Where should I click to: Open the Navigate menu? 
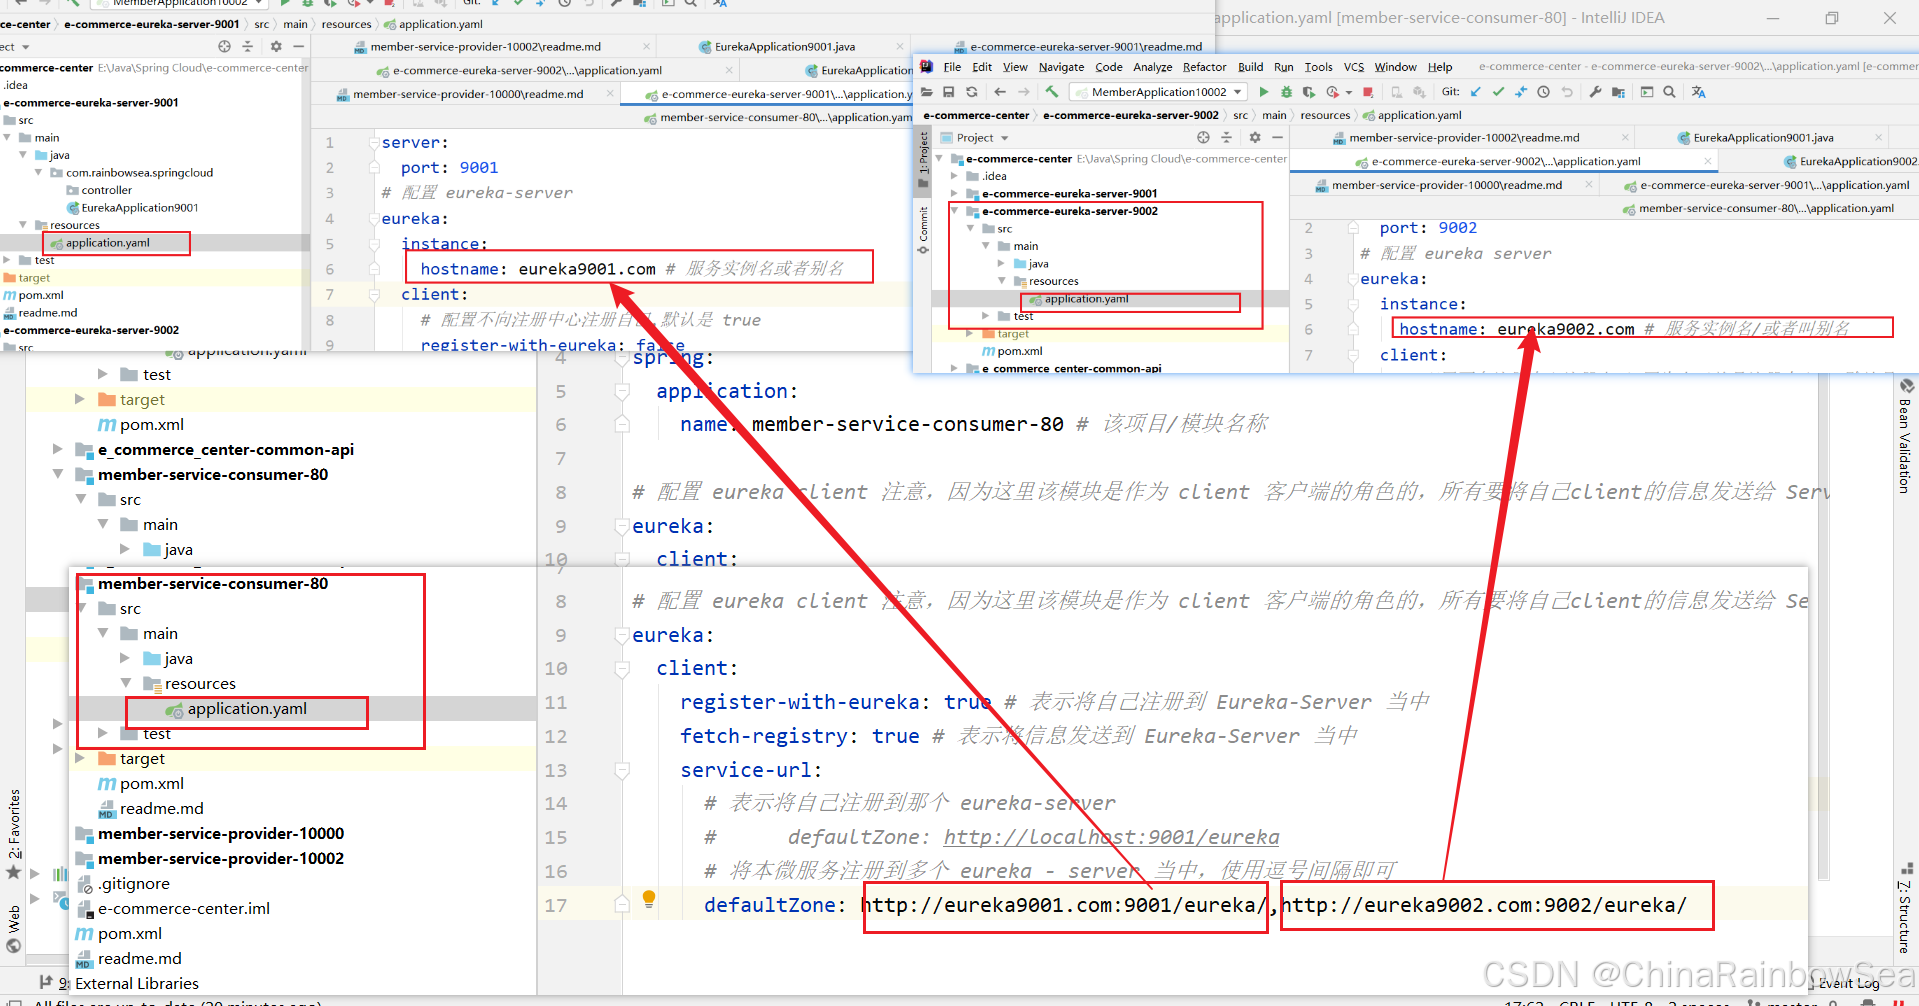[x=1061, y=67]
